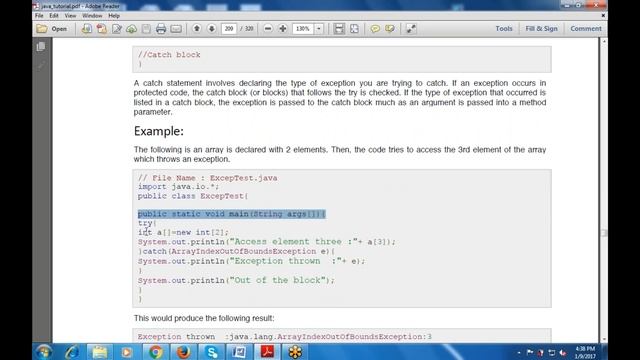Click the highlight text icon
The image size is (640, 360).
(x=390, y=29)
